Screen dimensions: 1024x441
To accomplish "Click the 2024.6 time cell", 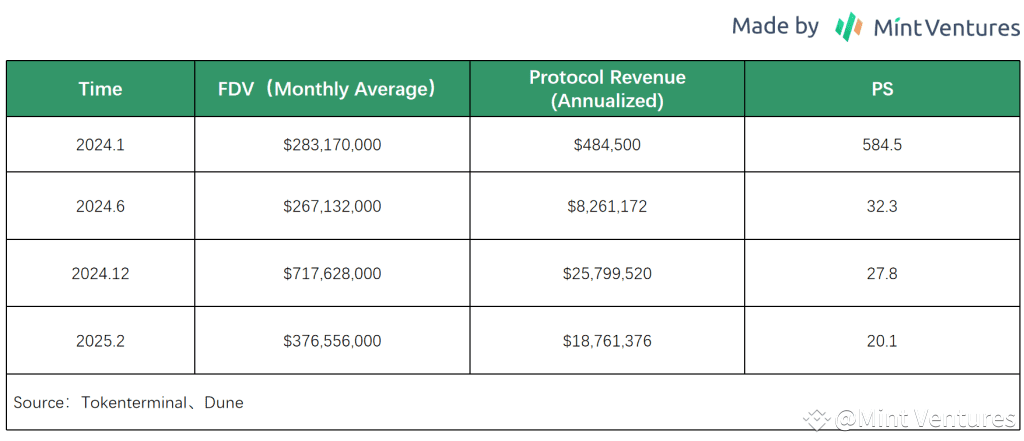I will point(100,206).
